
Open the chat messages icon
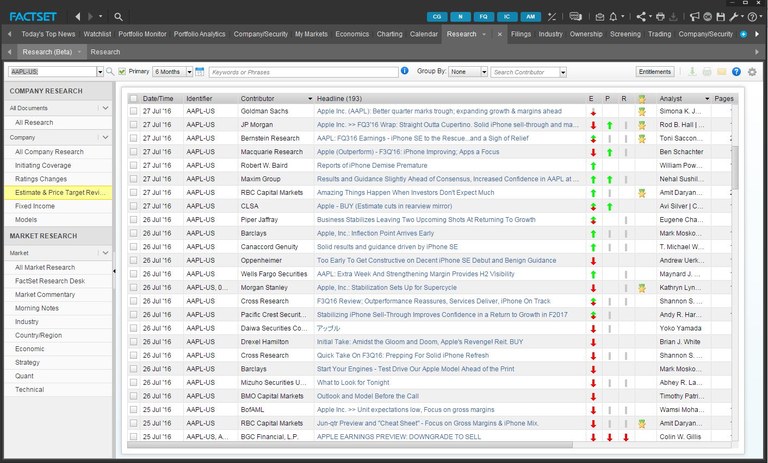coord(576,17)
